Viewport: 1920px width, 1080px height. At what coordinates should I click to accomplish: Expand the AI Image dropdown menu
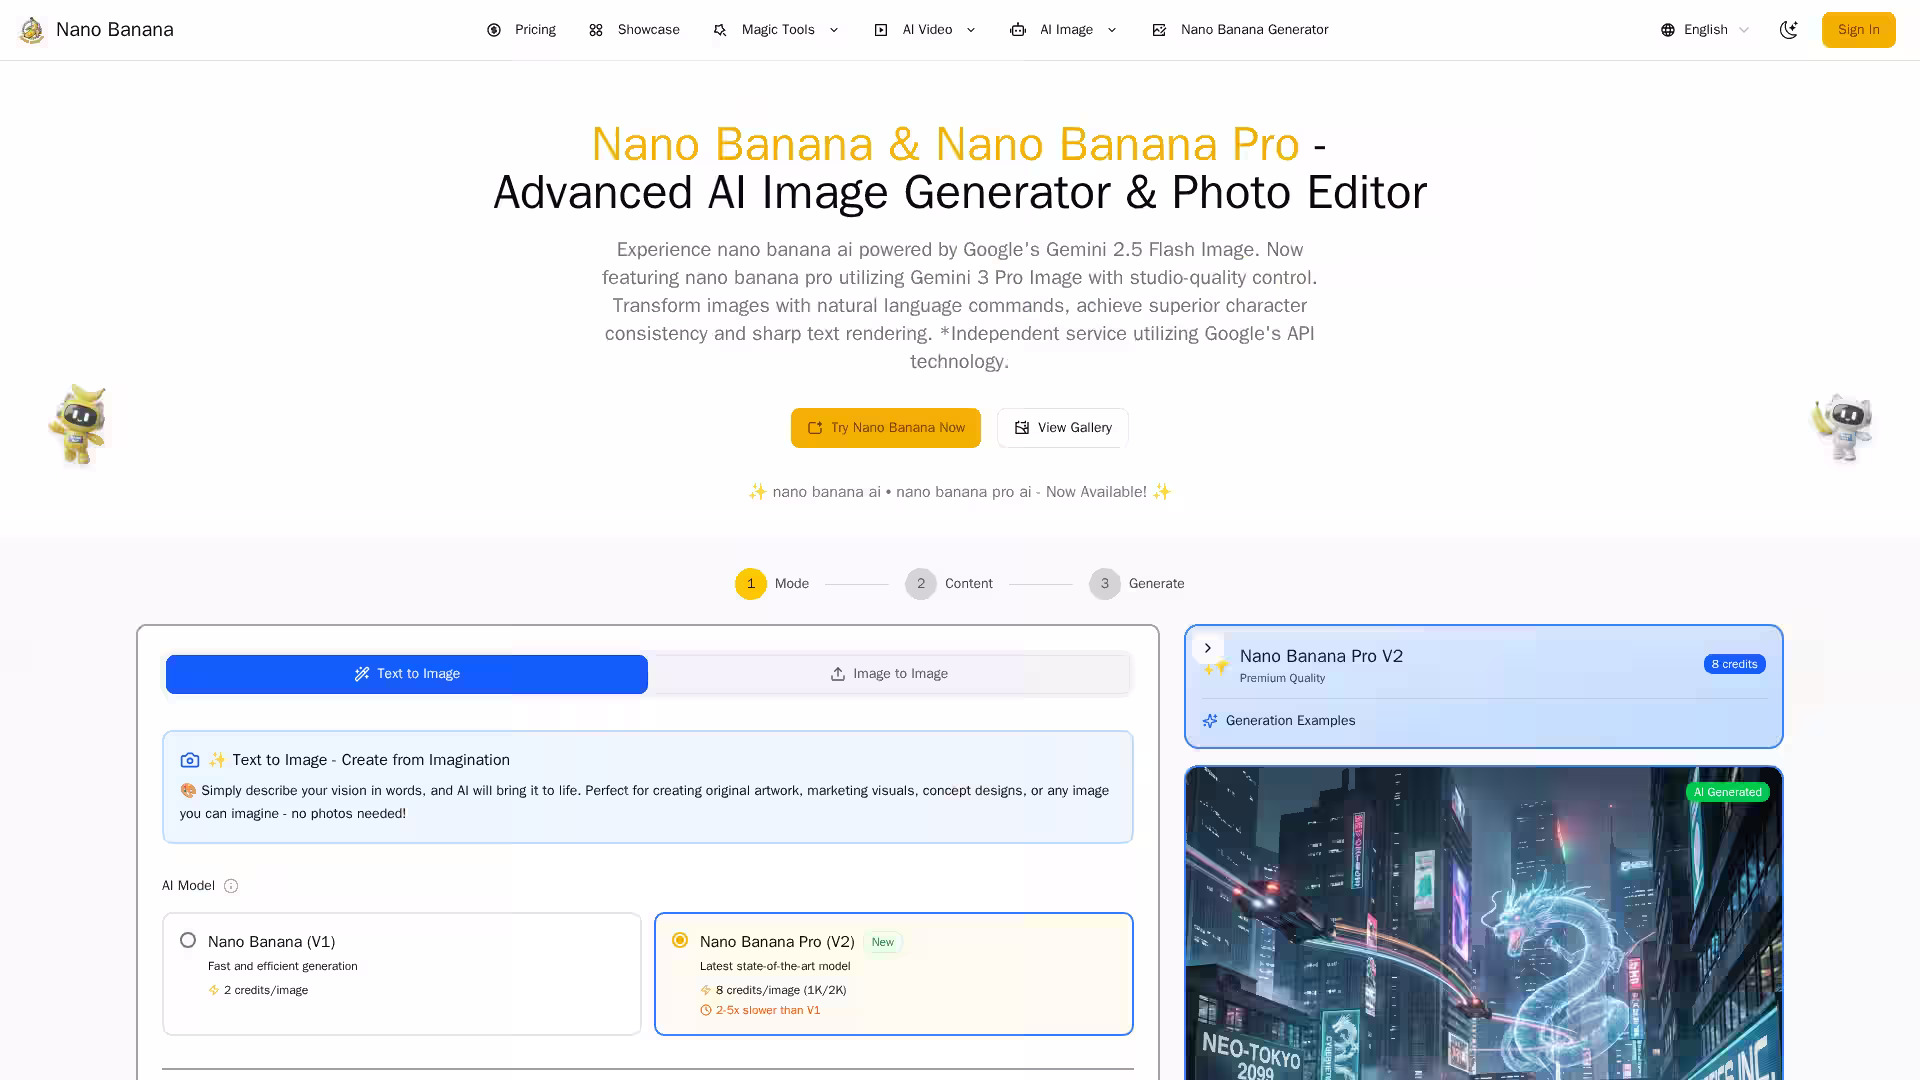(1064, 30)
